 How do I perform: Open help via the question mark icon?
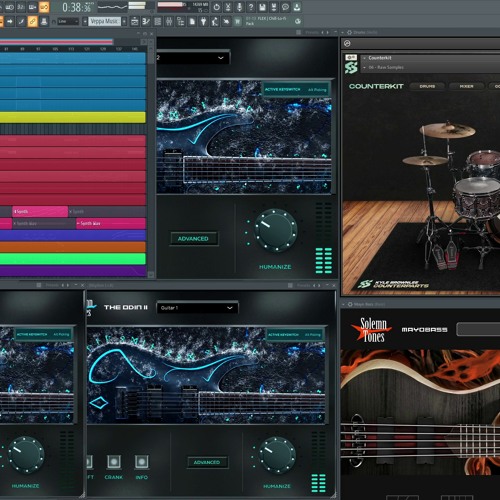[250, 7]
